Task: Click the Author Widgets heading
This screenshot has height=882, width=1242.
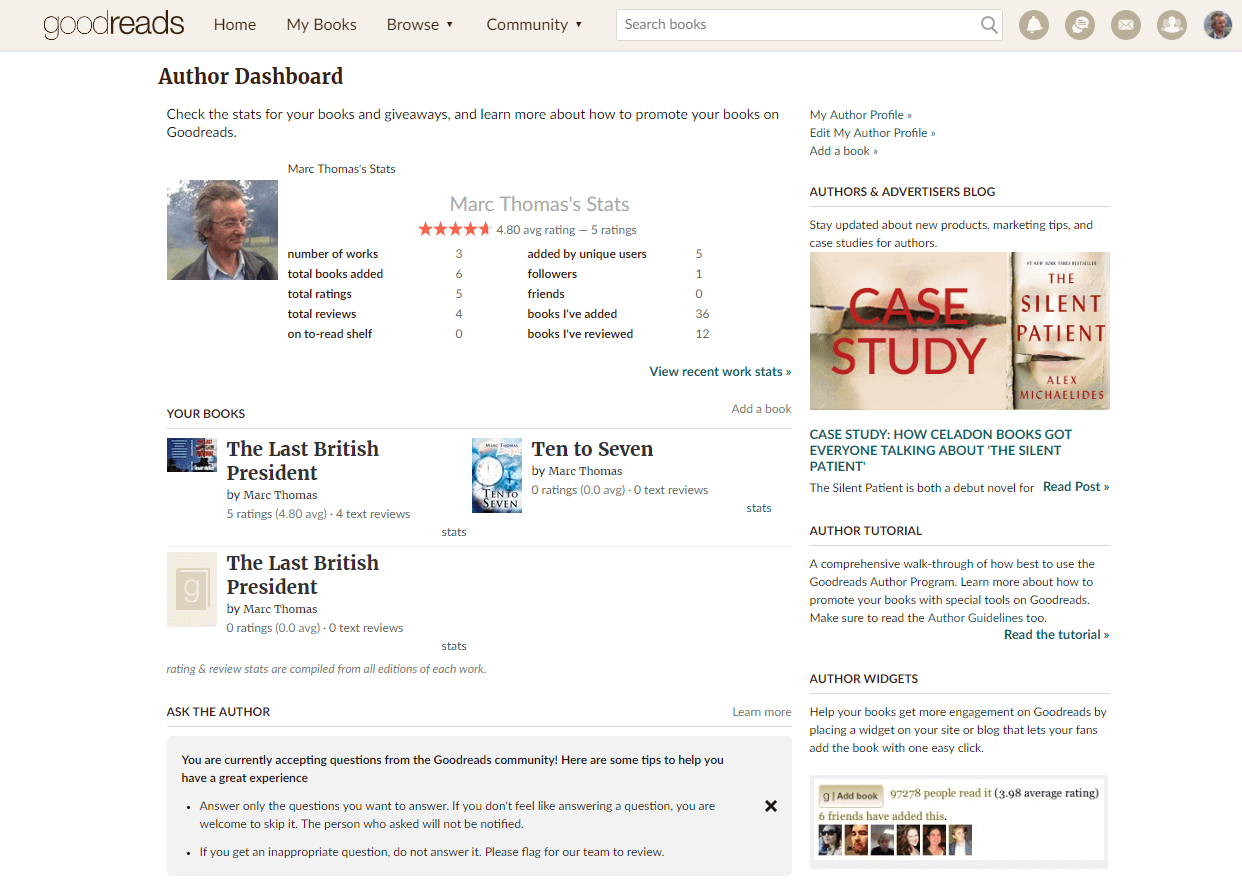Action: 864,679
